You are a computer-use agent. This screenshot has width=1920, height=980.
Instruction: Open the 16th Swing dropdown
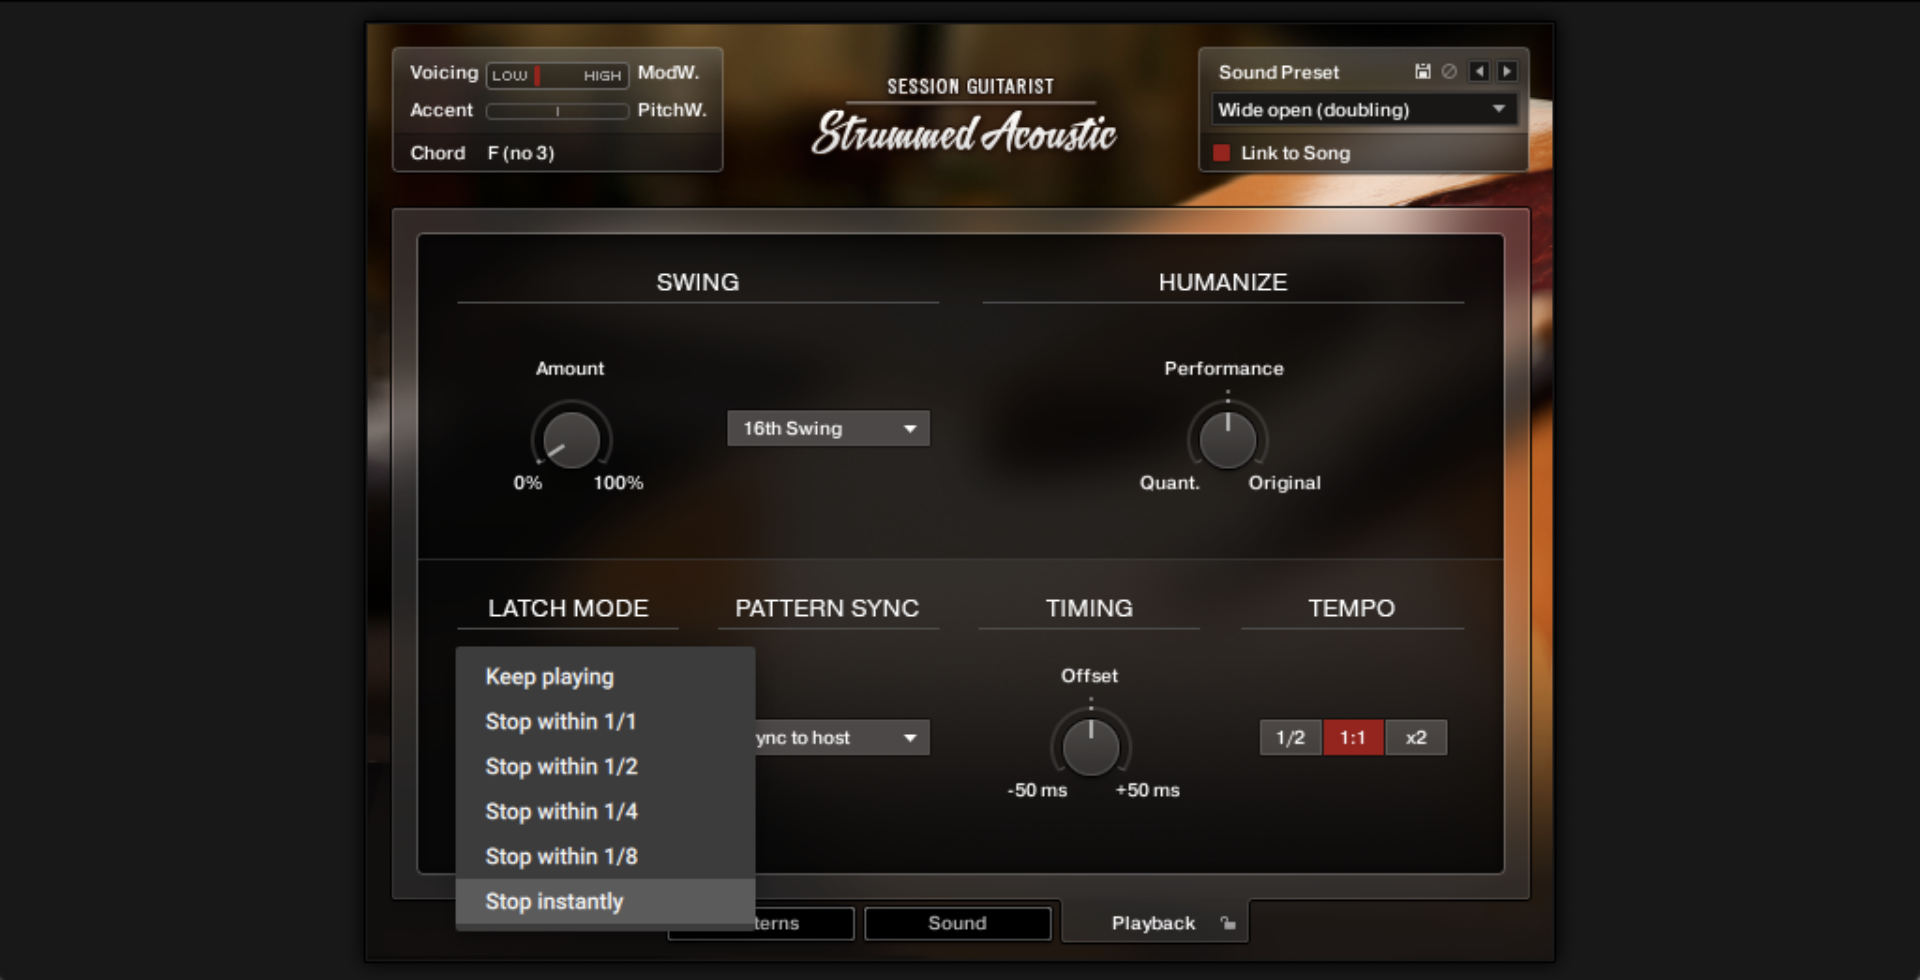point(828,428)
